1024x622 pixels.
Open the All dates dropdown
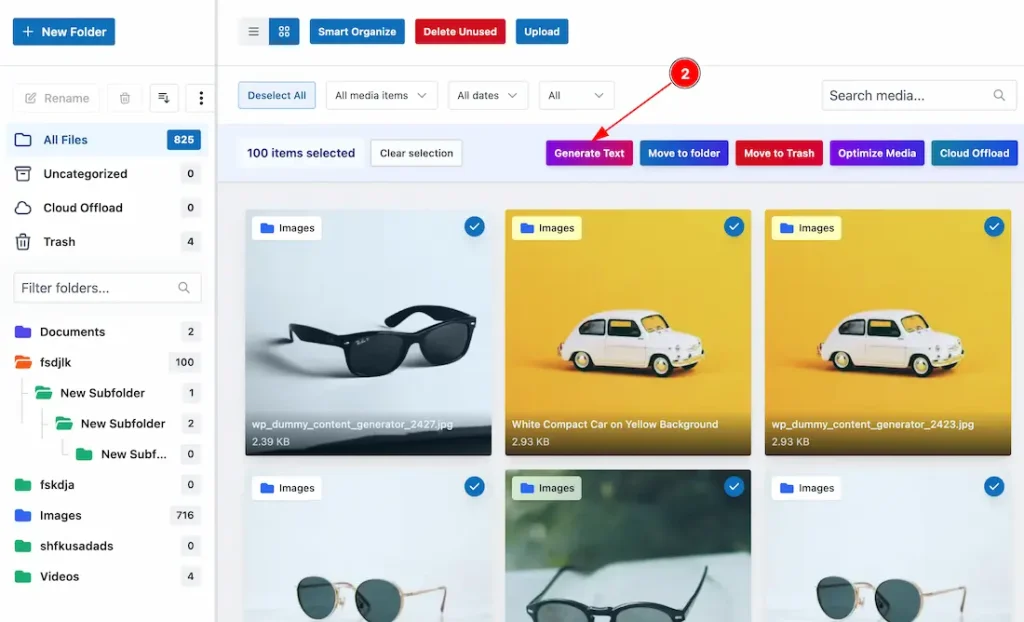tap(488, 95)
